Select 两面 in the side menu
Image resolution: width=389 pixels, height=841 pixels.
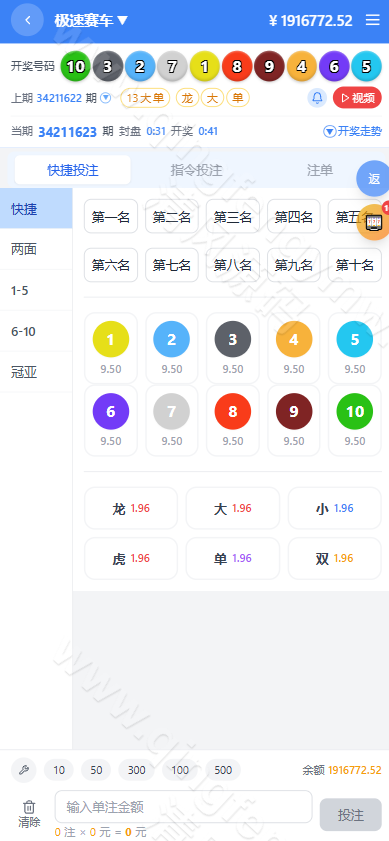pyautogui.click(x=36, y=249)
